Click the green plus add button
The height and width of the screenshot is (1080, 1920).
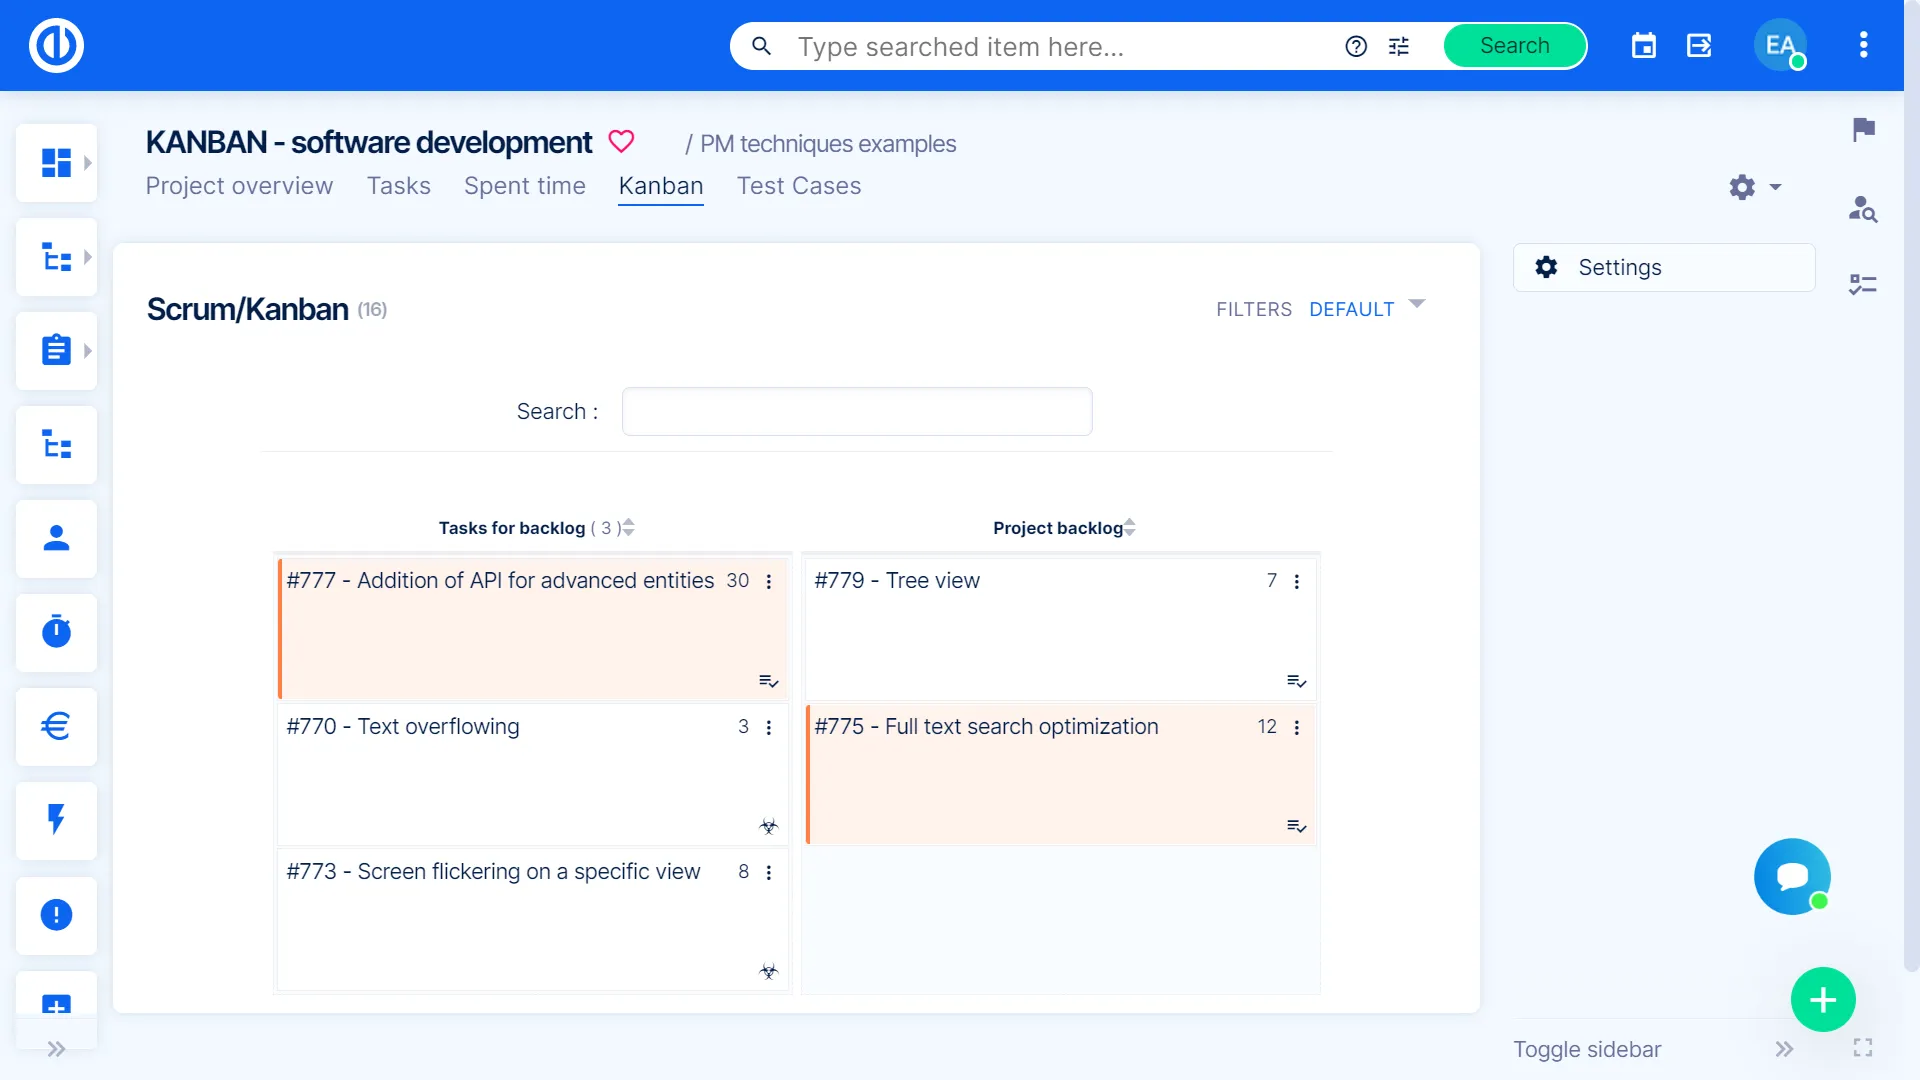click(x=1822, y=999)
